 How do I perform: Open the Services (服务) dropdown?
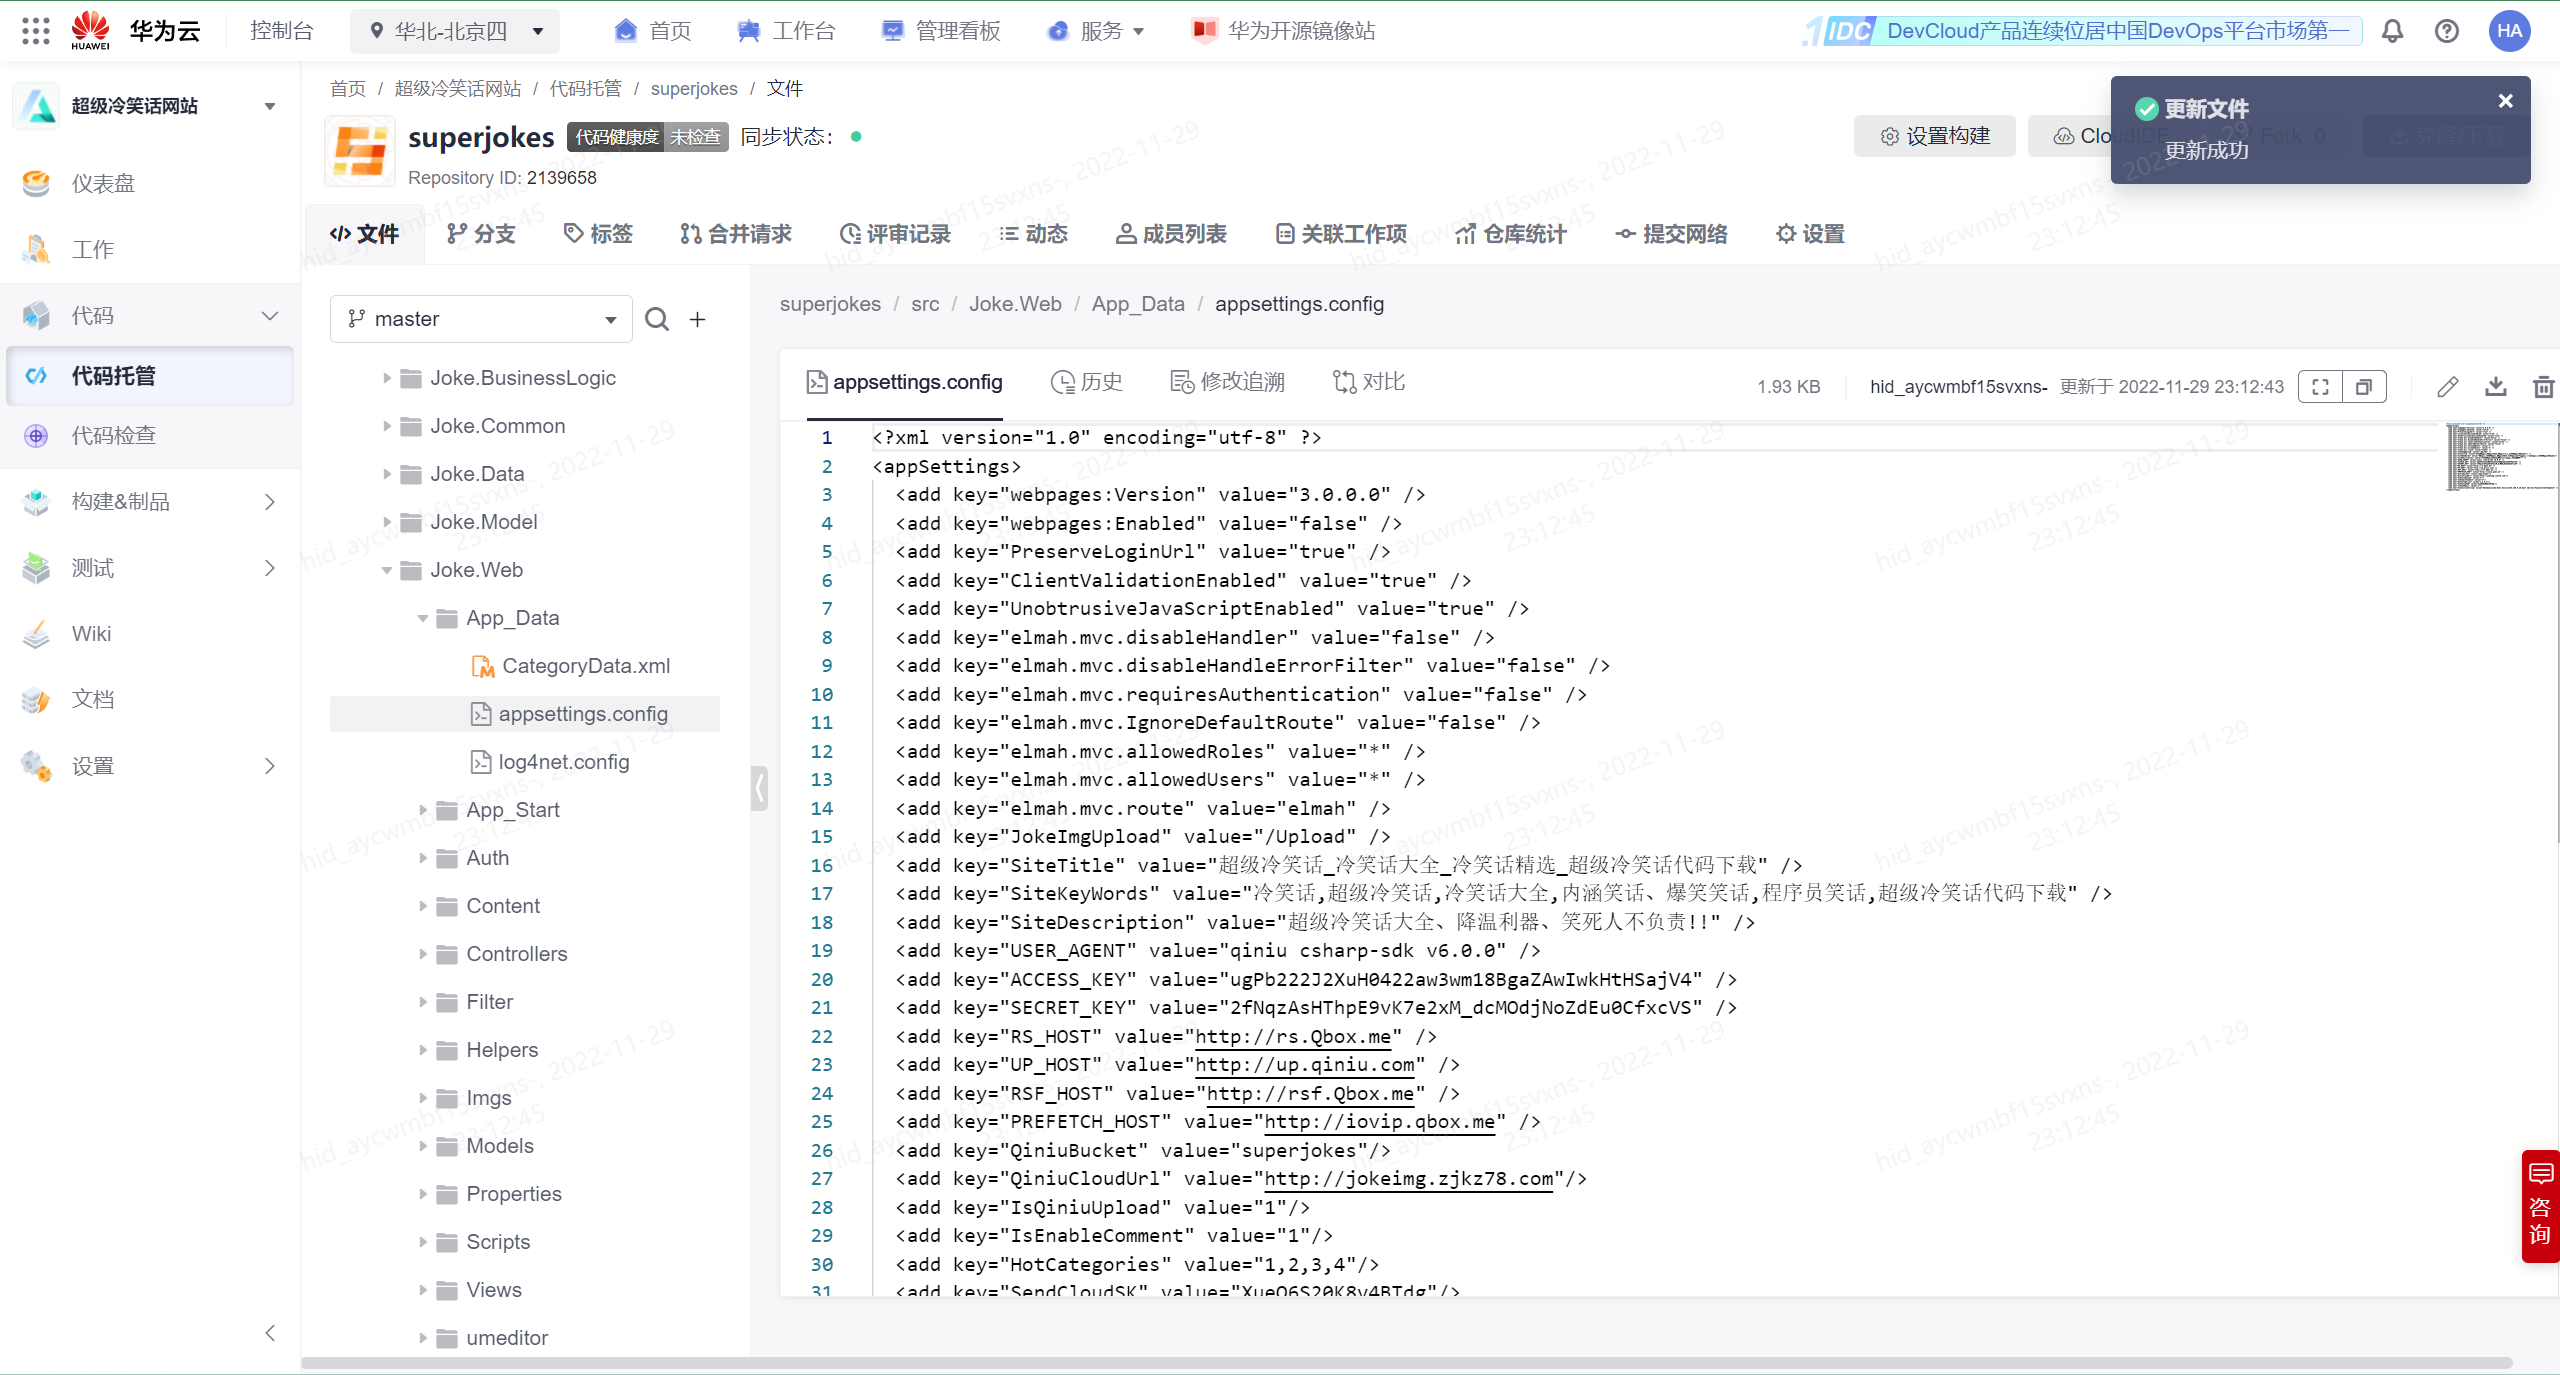1095,31
